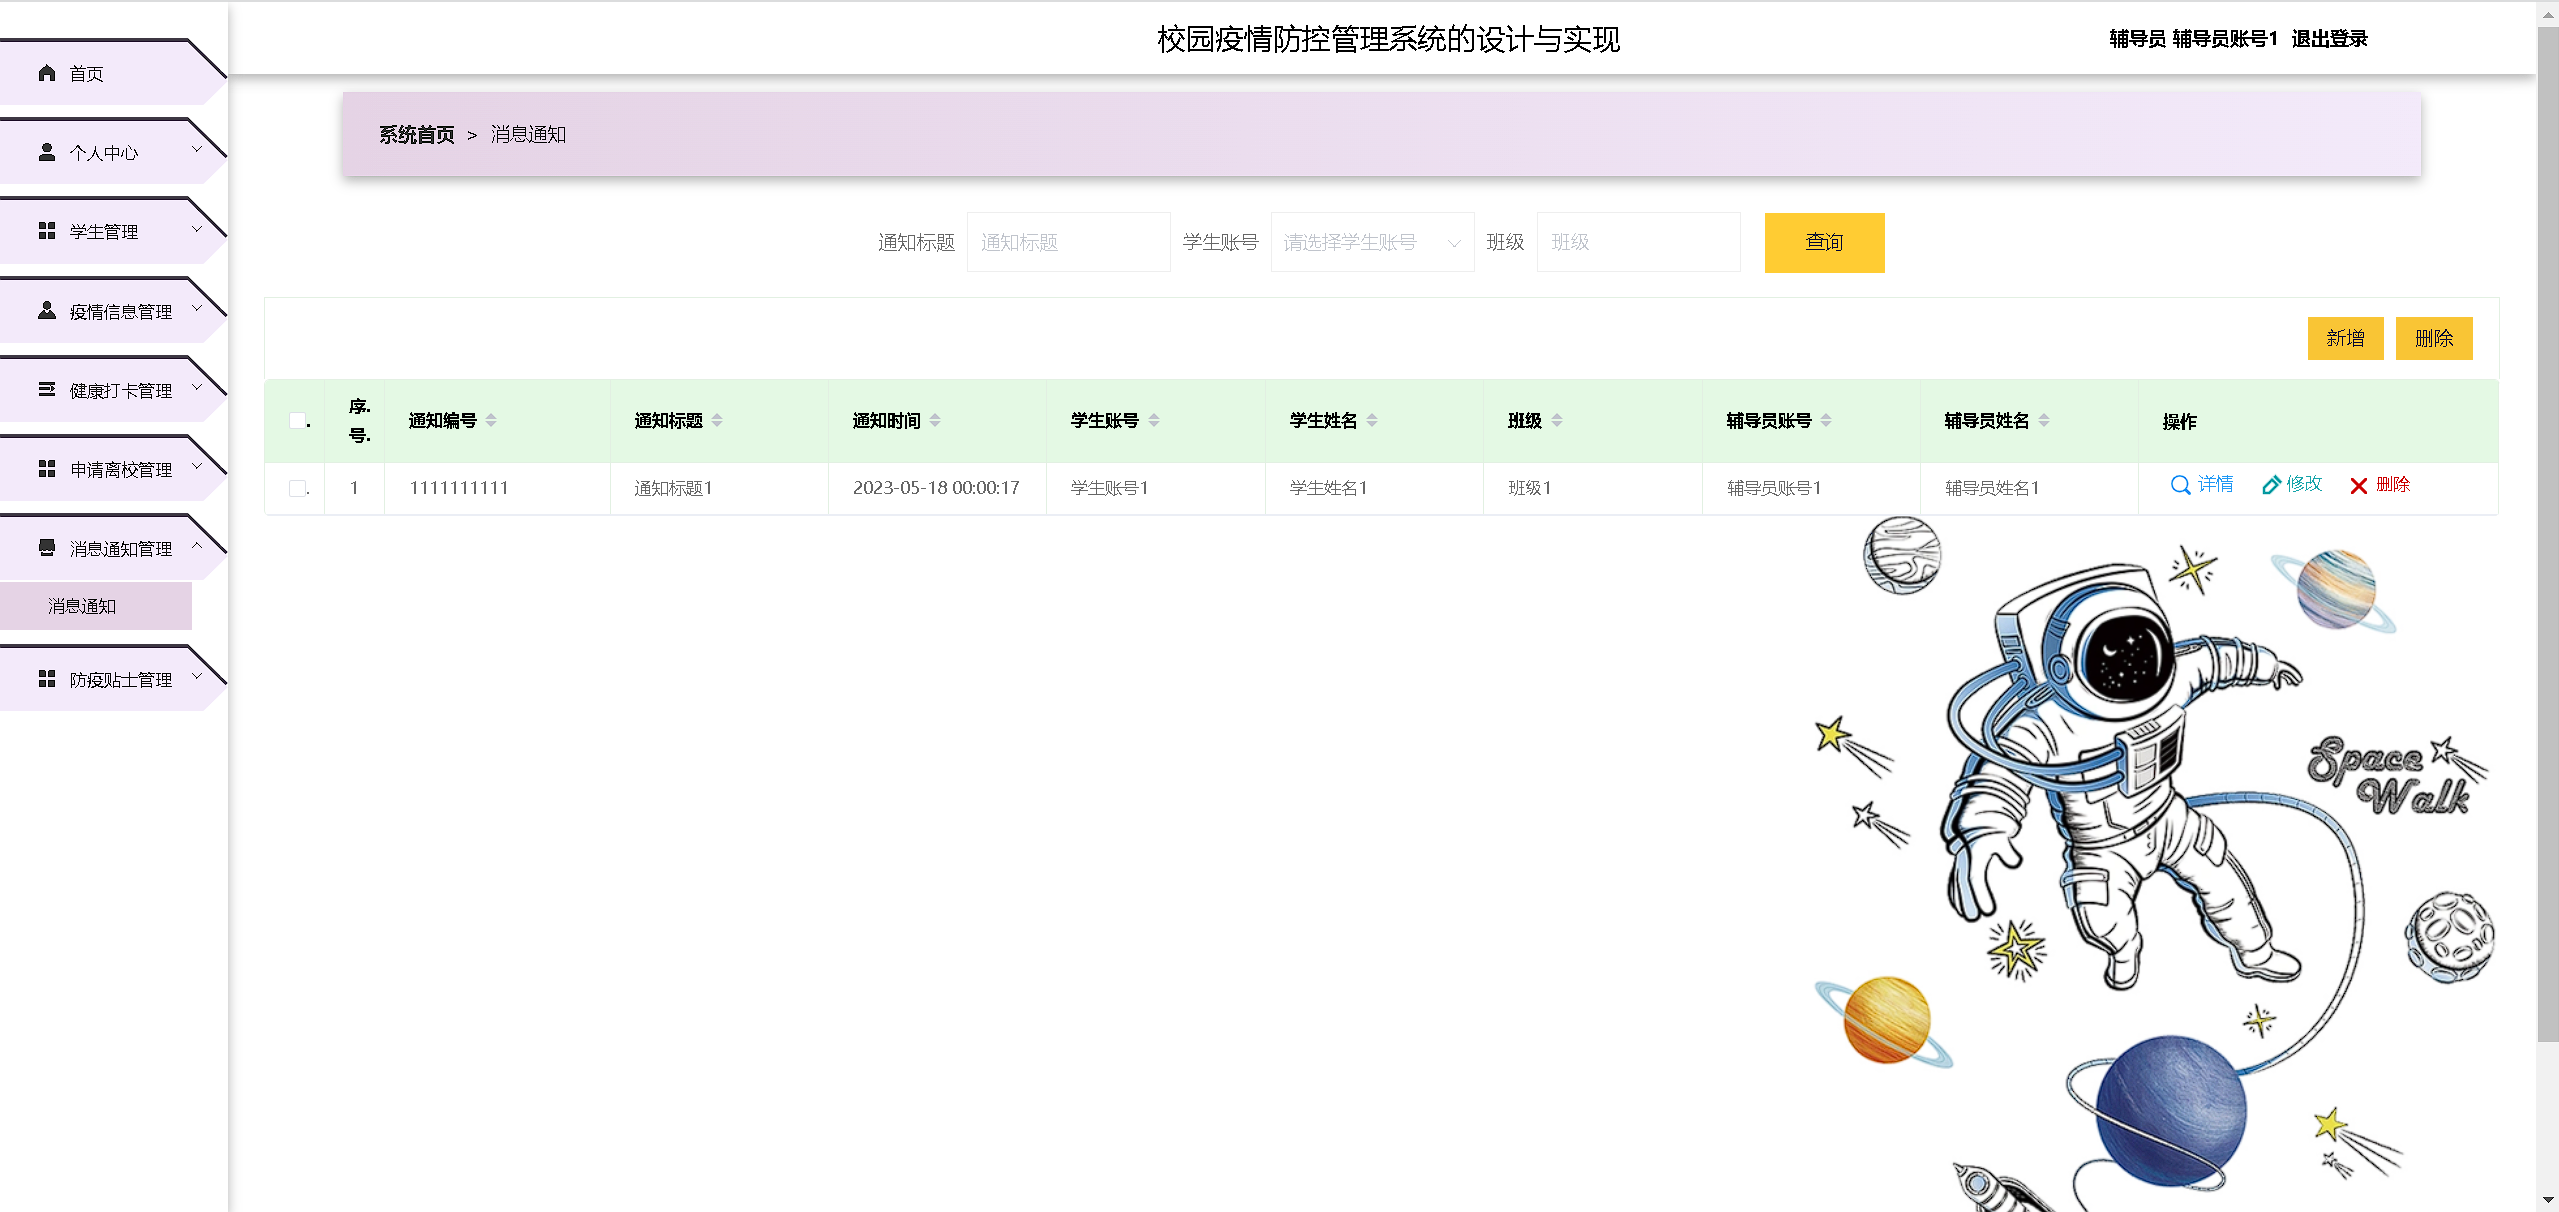Toggle the select-all checkbox in table header
Viewport: 2559px width, 1212px height.
click(297, 420)
